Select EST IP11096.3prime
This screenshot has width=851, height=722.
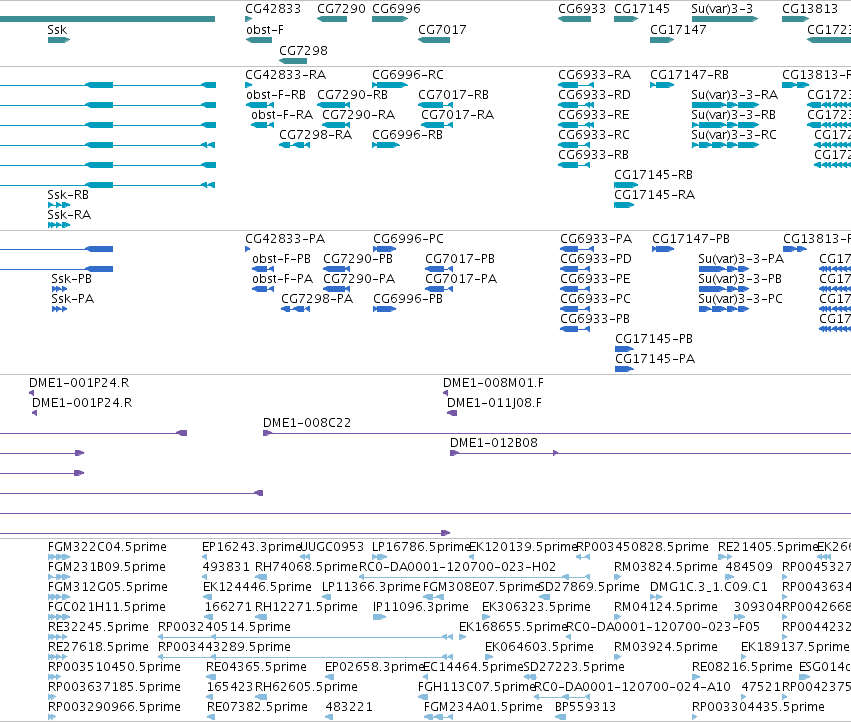click(421, 606)
